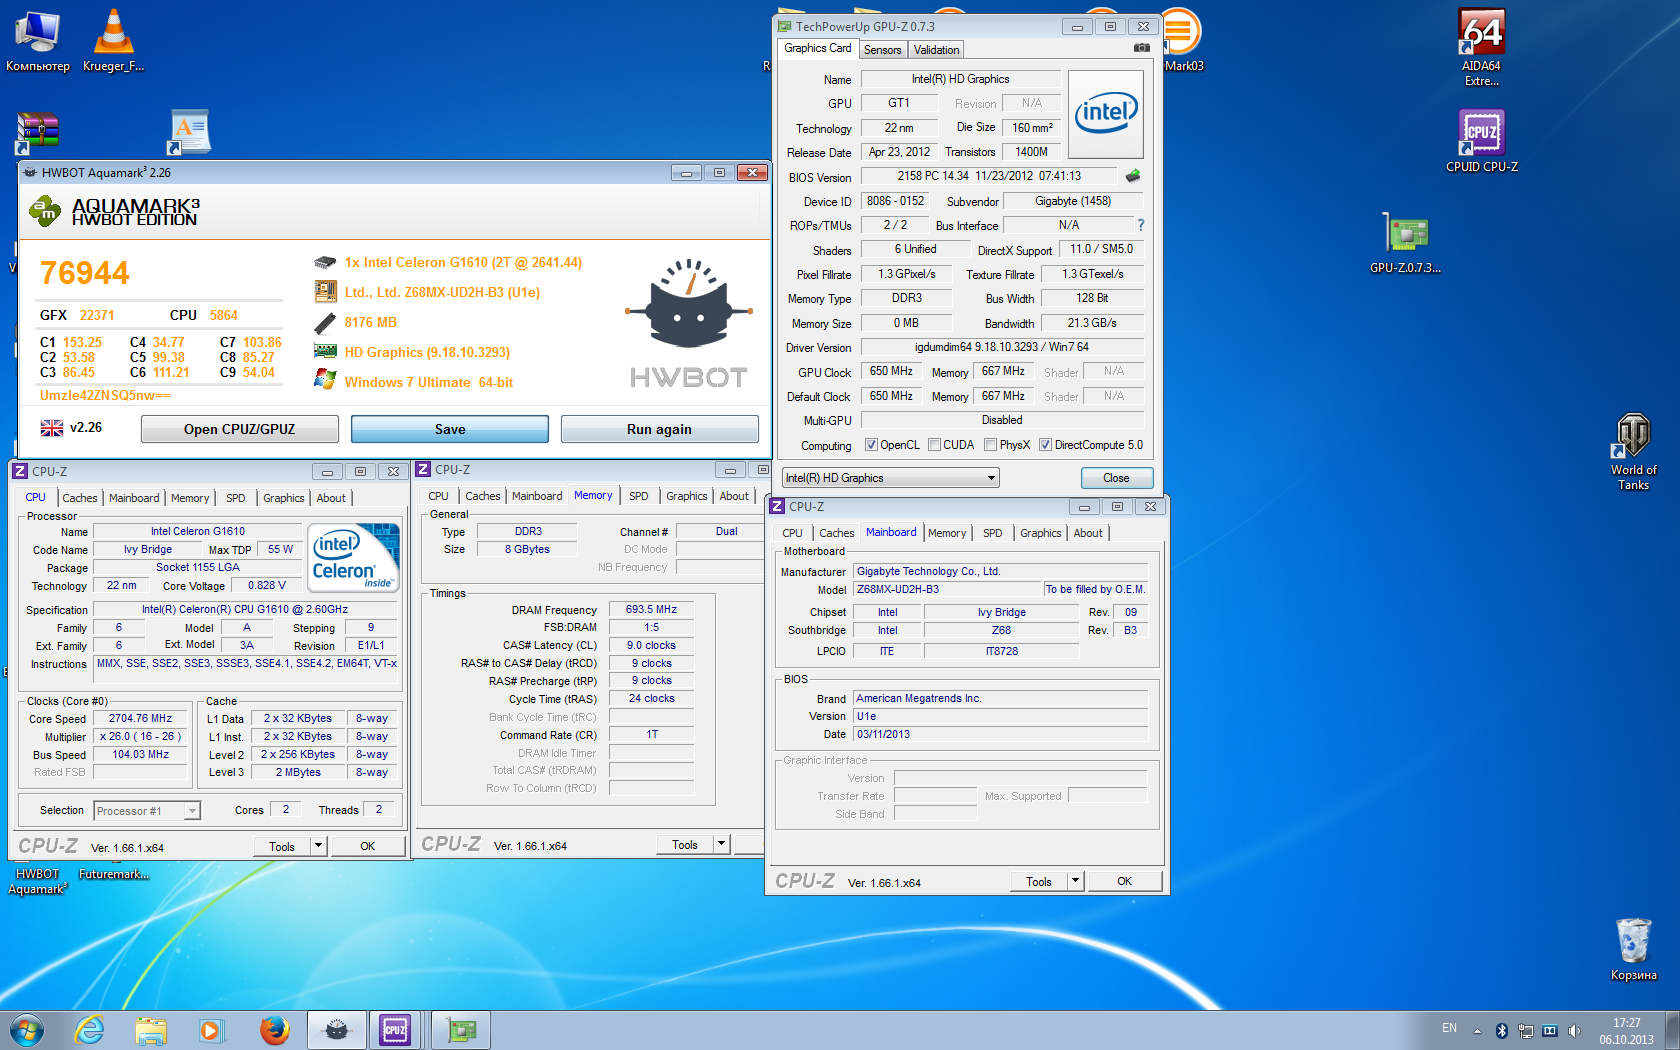Open the Krueger_F VLC media file icon
The width and height of the screenshot is (1680, 1050).
pyautogui.click(x=113, y=40)
